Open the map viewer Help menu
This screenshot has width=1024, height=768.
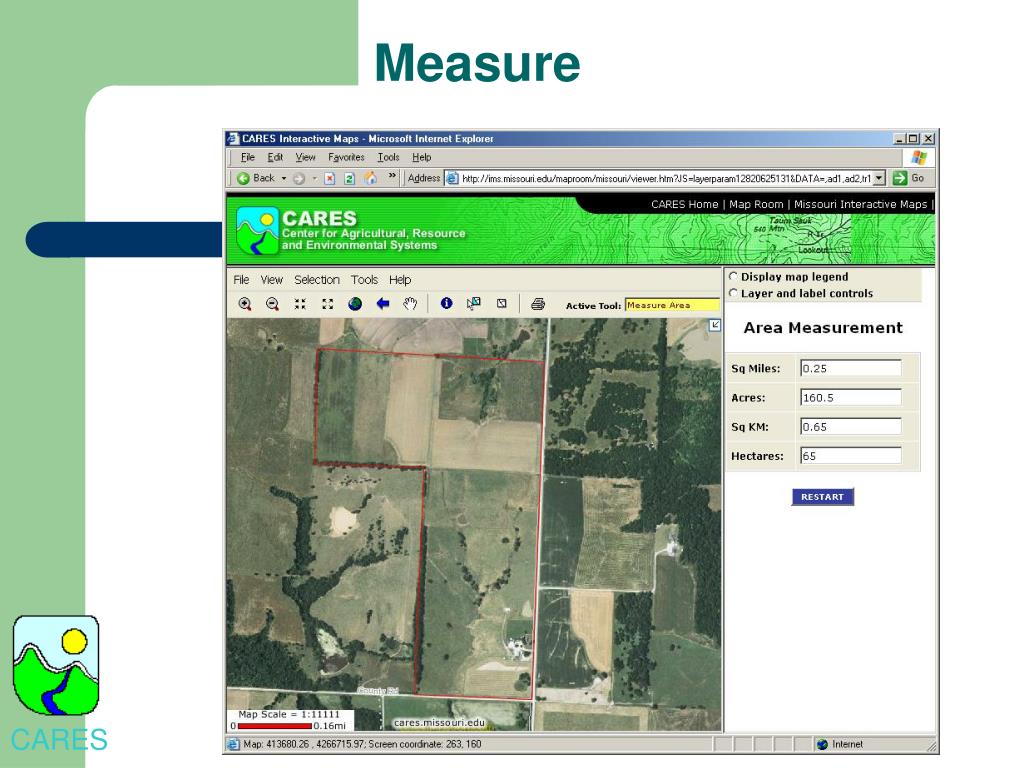(x=400, y=280)
